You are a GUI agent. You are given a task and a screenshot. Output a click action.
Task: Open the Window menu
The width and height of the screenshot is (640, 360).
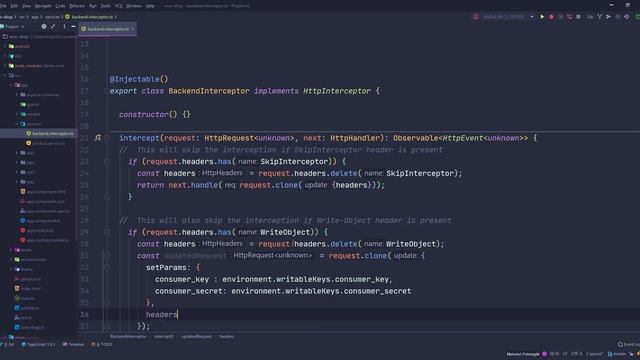[134, 6]
